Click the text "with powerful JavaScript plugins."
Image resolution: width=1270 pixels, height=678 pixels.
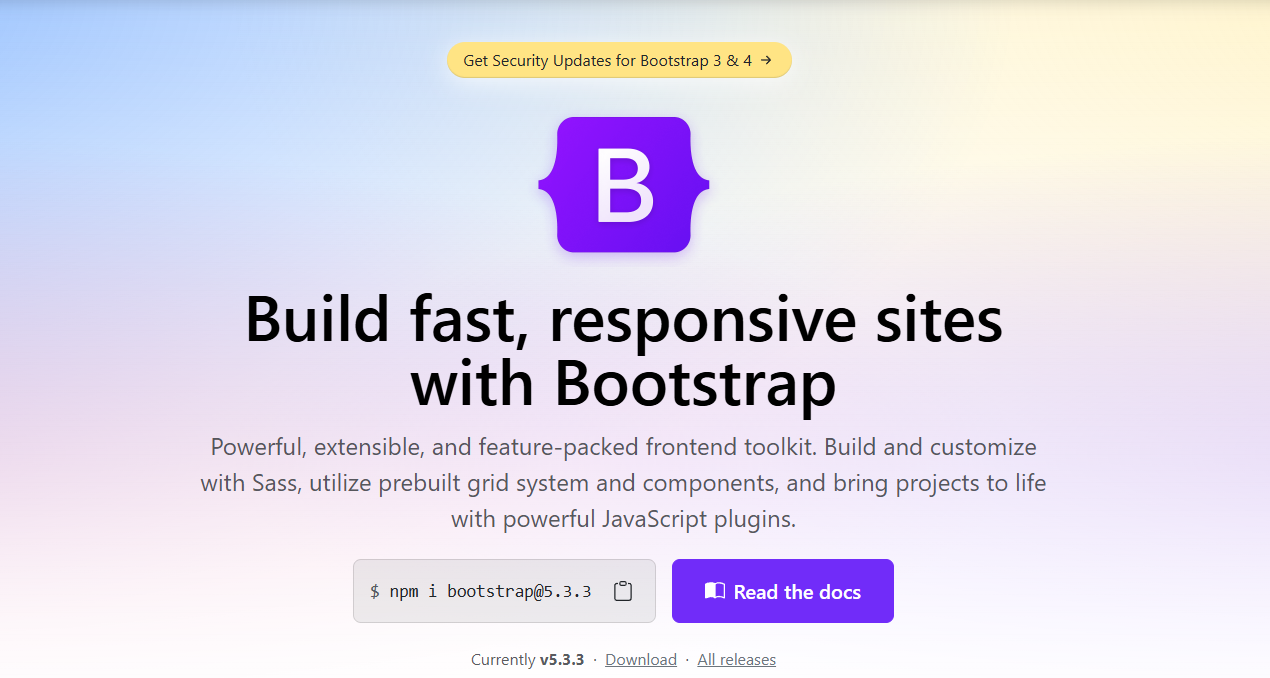(x=624, y=520)
